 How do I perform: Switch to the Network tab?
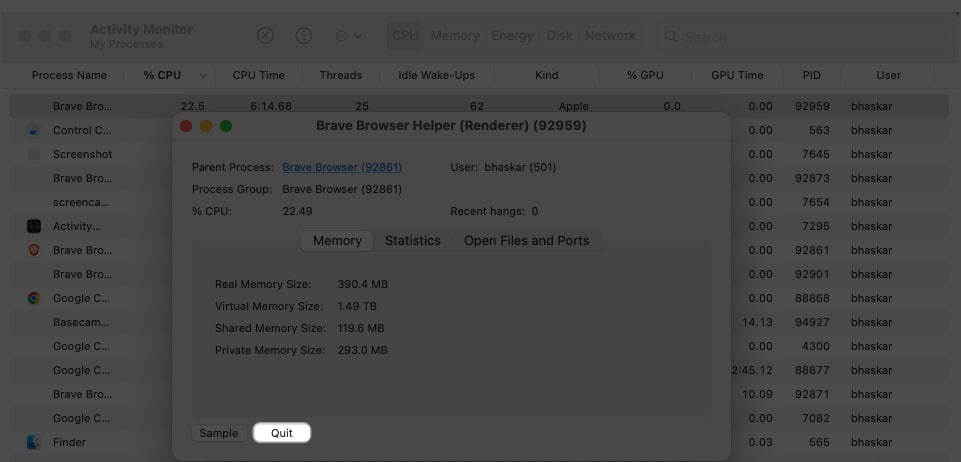(x=610, y=36)
